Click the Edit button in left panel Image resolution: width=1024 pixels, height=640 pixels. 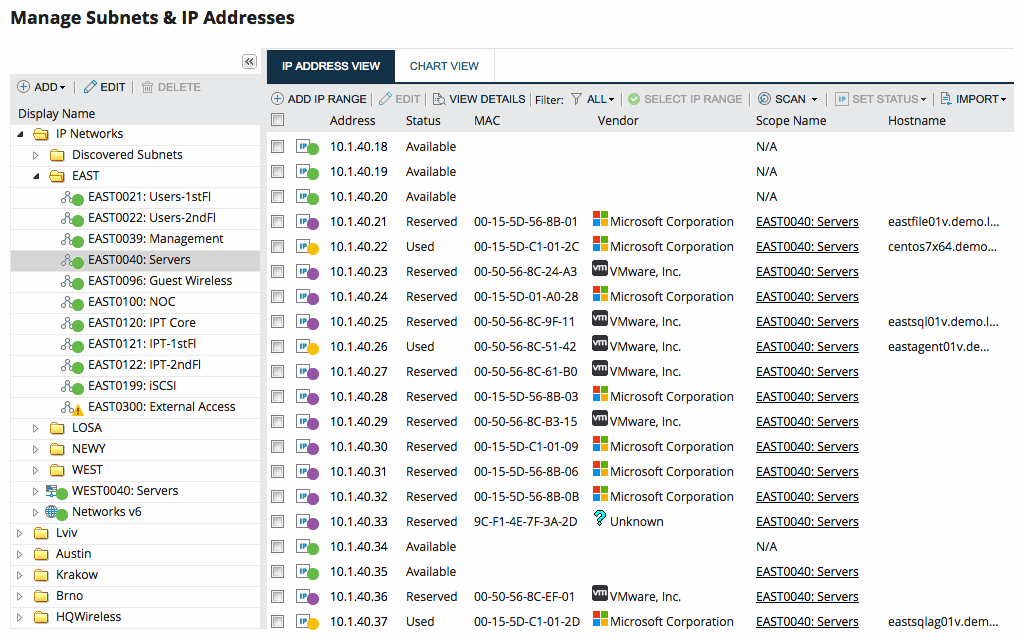(x=104, y=87)
